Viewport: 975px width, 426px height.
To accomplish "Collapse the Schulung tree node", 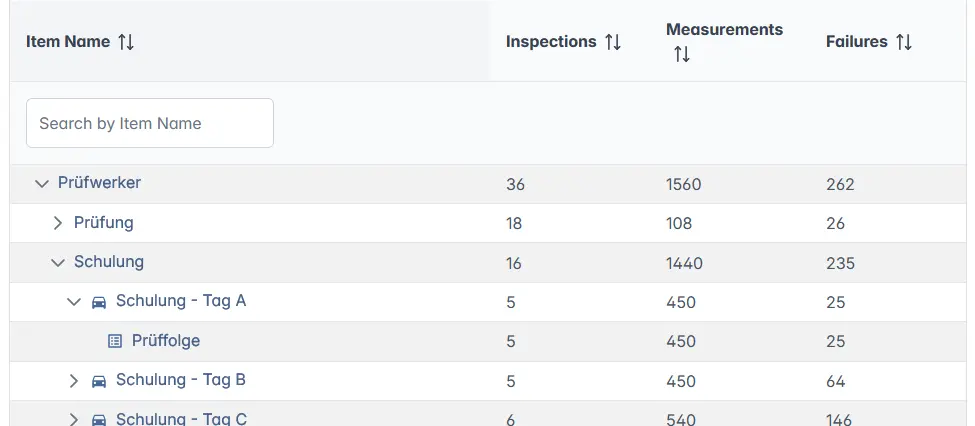I will [57, 263].
